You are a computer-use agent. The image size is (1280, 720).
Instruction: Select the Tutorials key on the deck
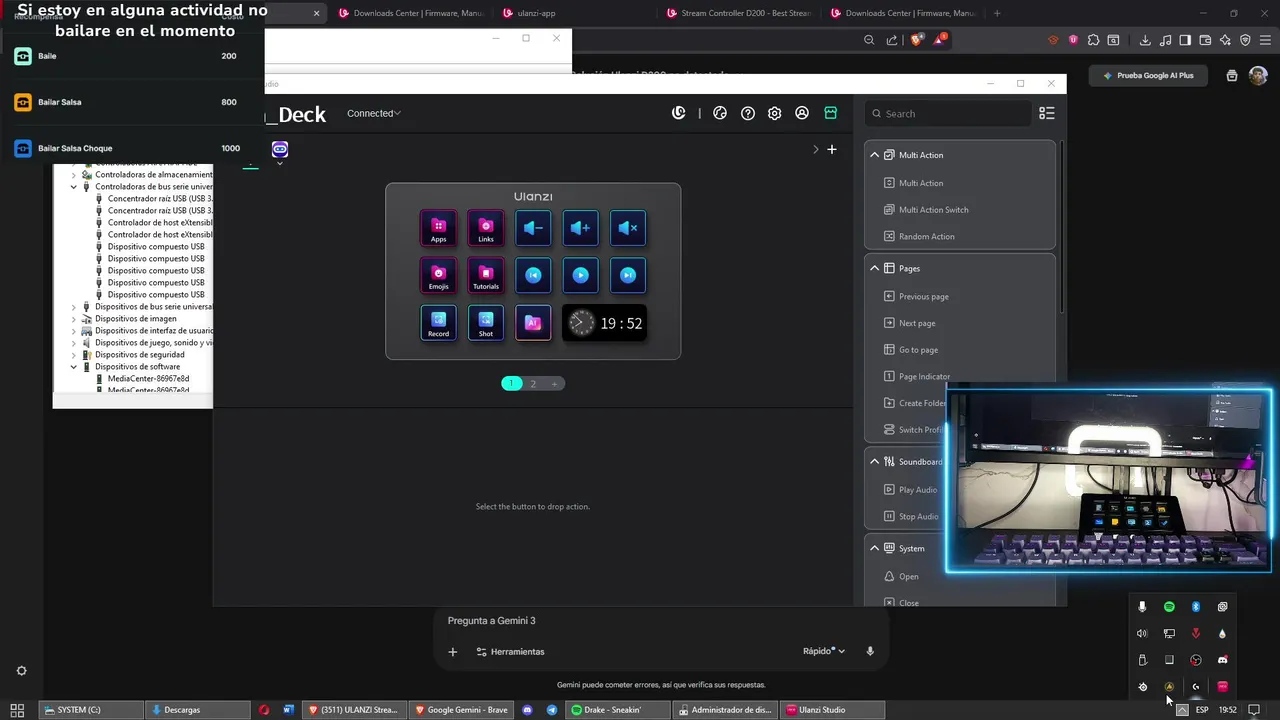(x=486, y=275)
